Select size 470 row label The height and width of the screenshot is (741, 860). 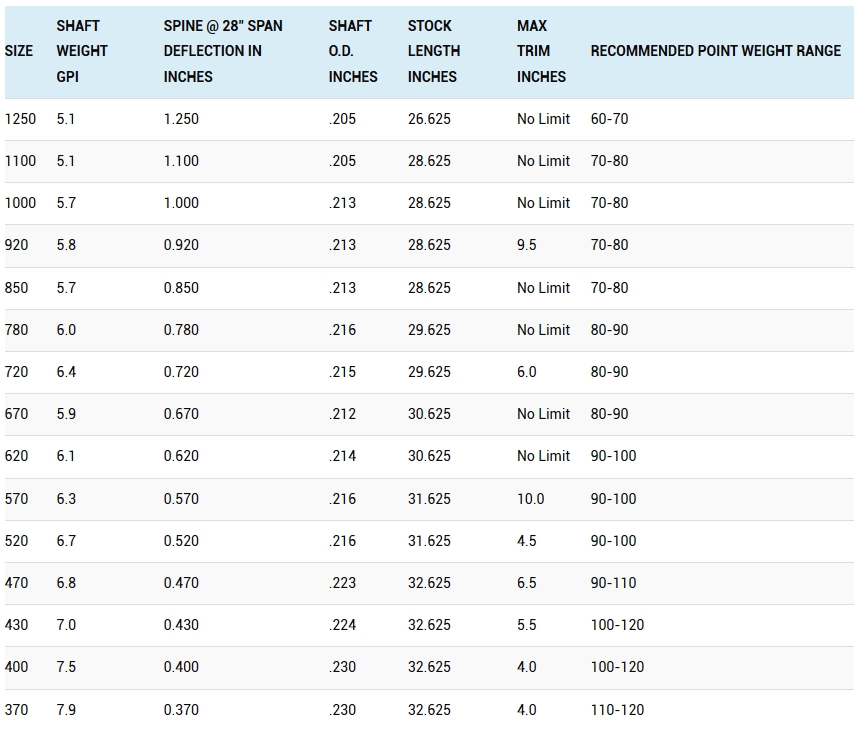pos(16,583)
